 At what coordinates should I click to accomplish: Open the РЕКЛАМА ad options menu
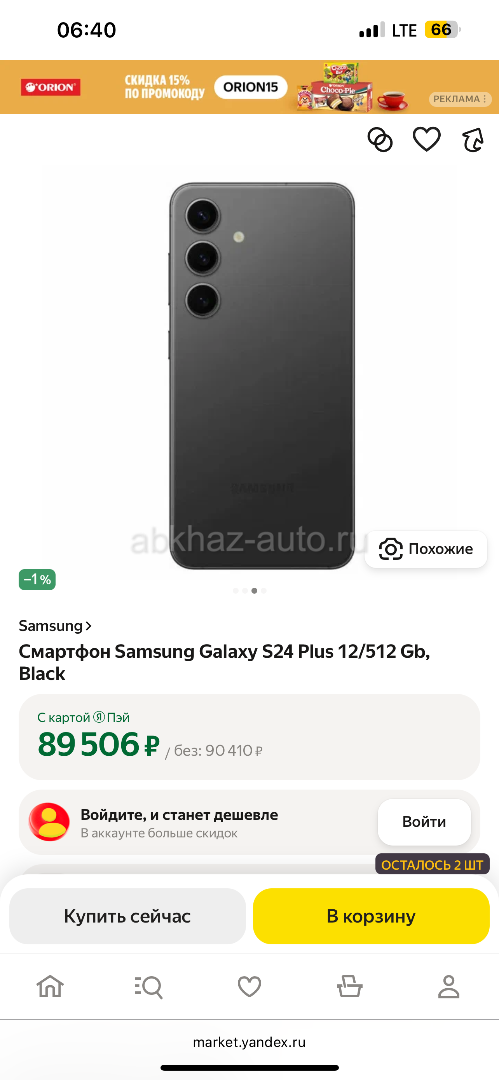pos(460,99)
